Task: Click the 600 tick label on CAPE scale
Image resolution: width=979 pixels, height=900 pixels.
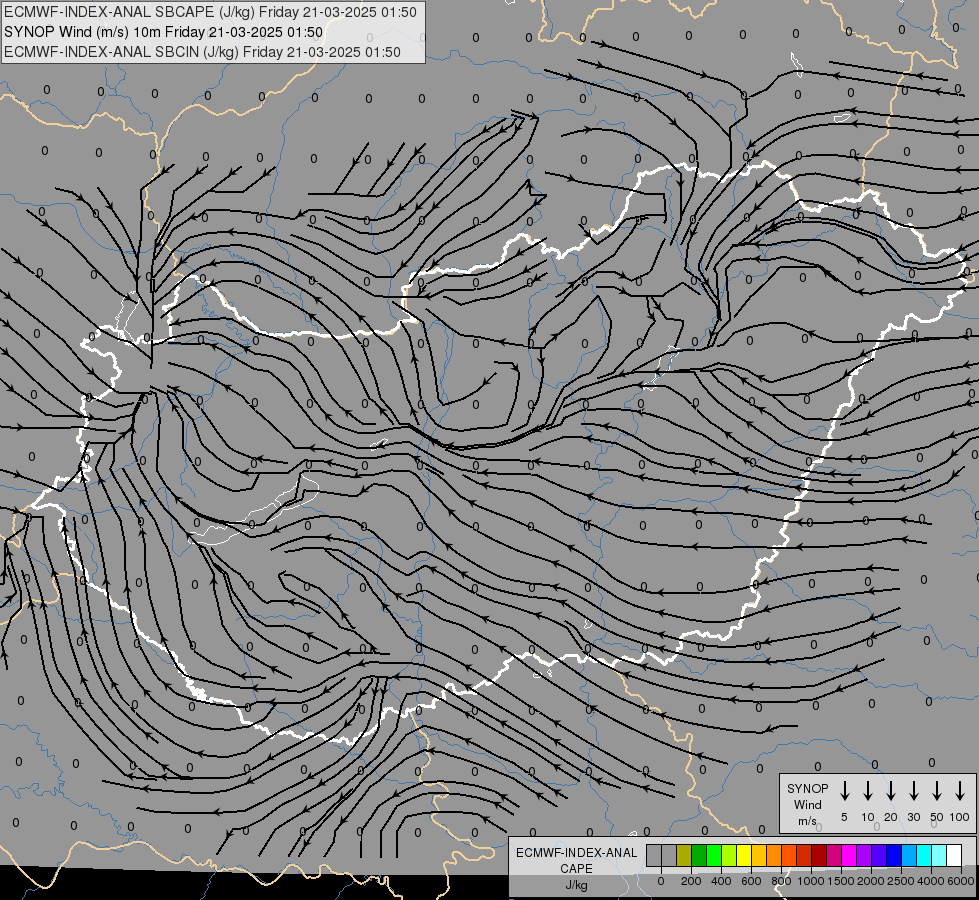Action: point(751,881)
